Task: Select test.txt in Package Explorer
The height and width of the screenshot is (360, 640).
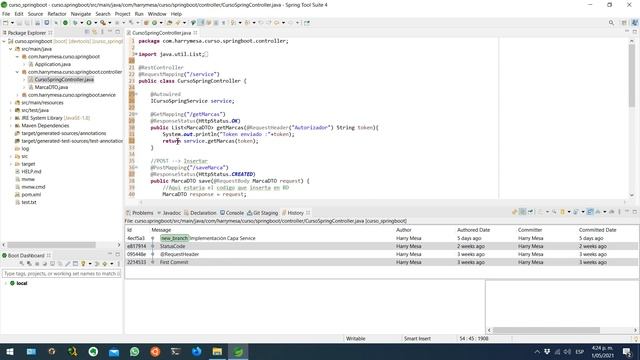Action: tap(29, 202)
